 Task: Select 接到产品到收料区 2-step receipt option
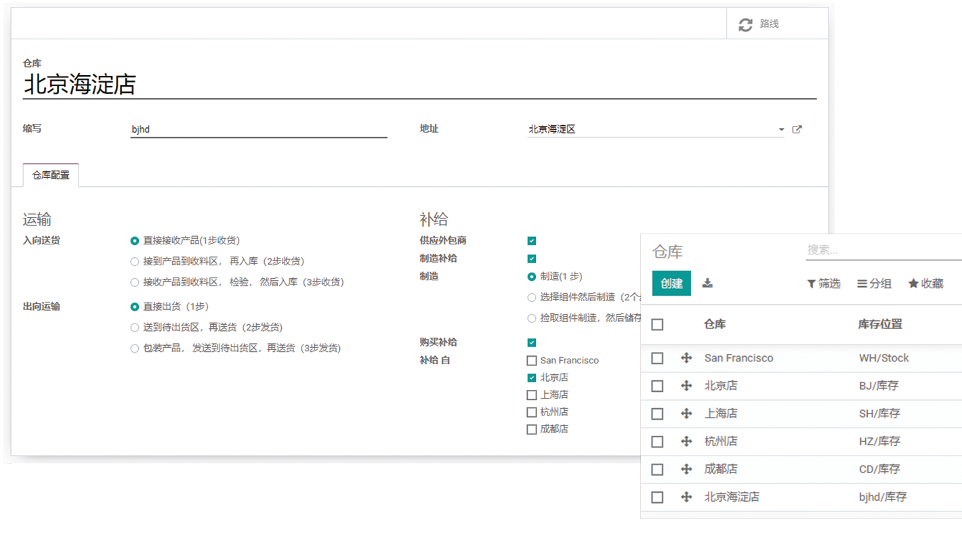click(x=135, y=262)
